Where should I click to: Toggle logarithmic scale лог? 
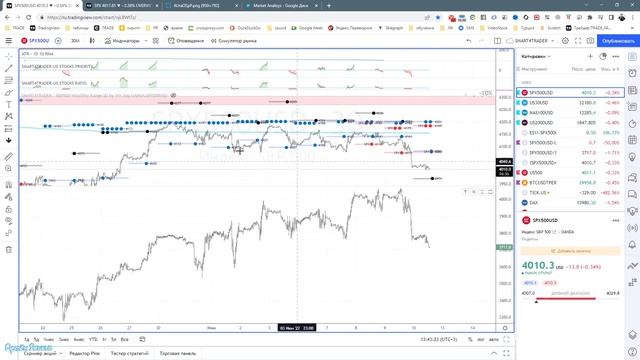pos(481,339)
